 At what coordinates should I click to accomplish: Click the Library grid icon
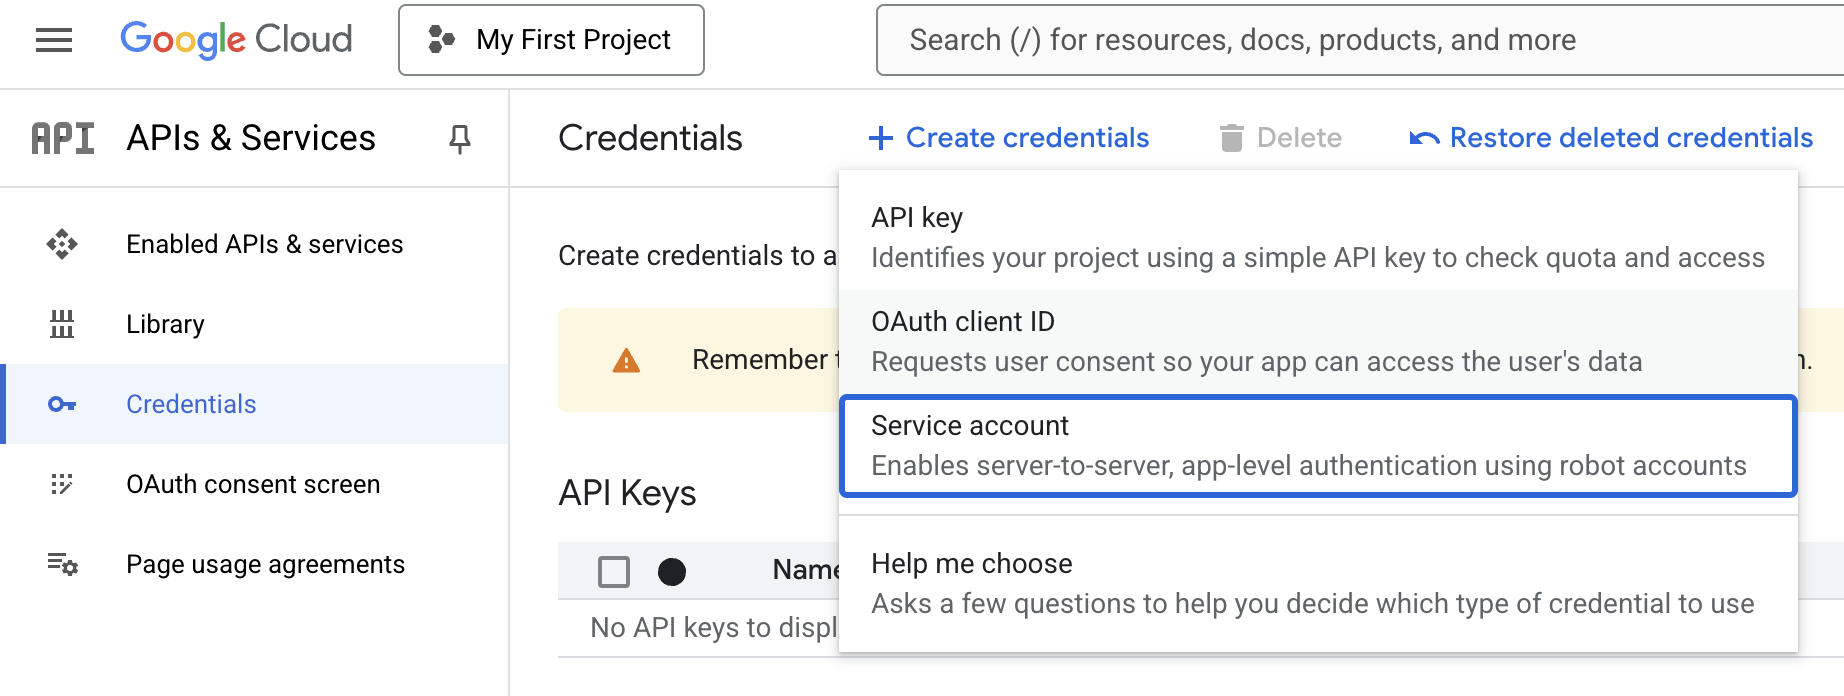click(x=62, y=324)
